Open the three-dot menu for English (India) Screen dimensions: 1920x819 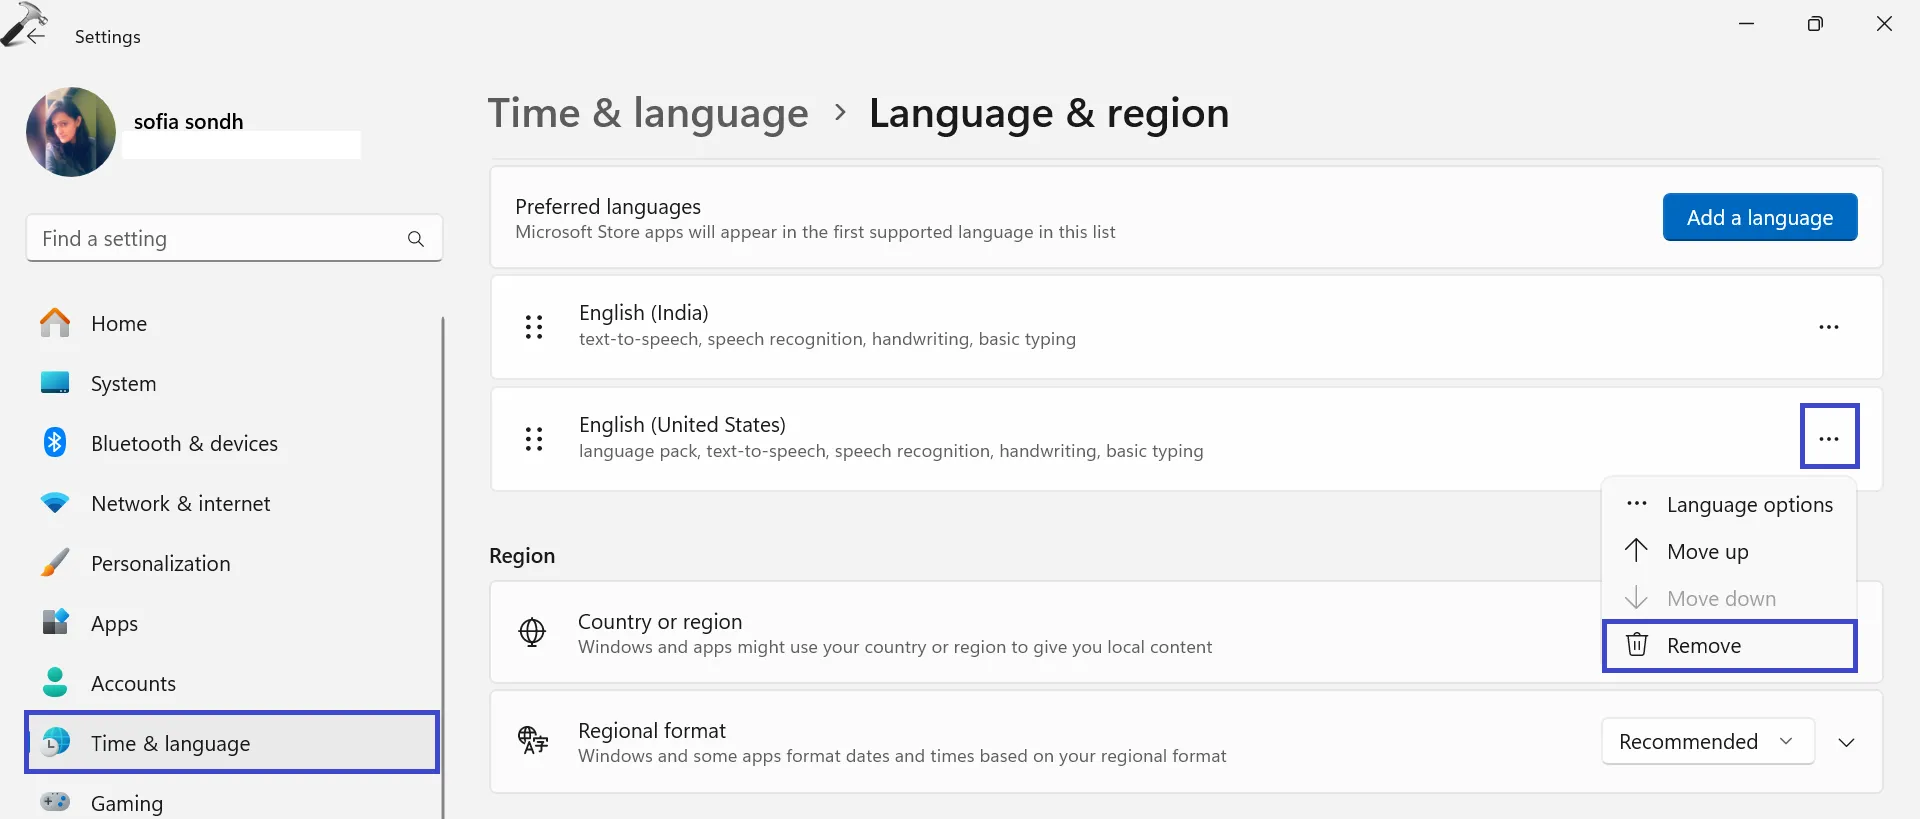coord(1828,327)
